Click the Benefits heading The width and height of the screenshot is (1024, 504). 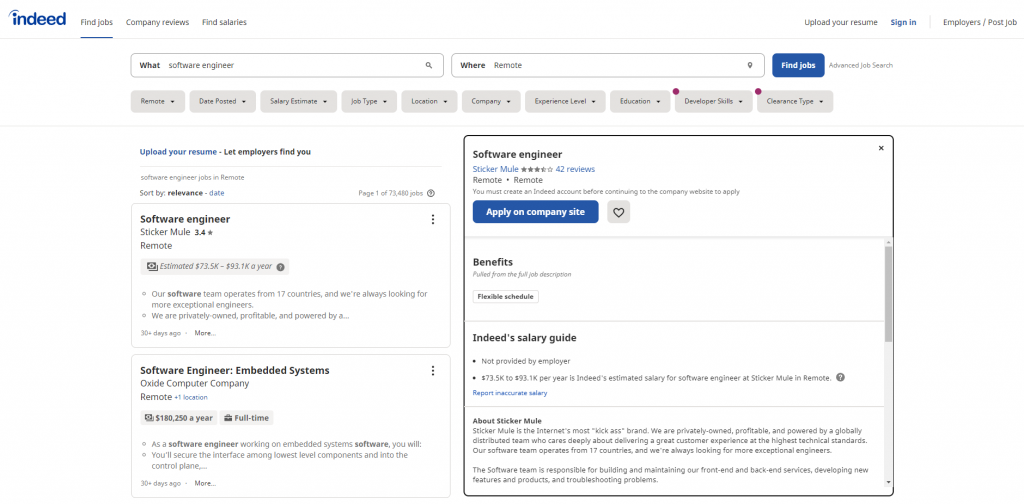[492, 262]
